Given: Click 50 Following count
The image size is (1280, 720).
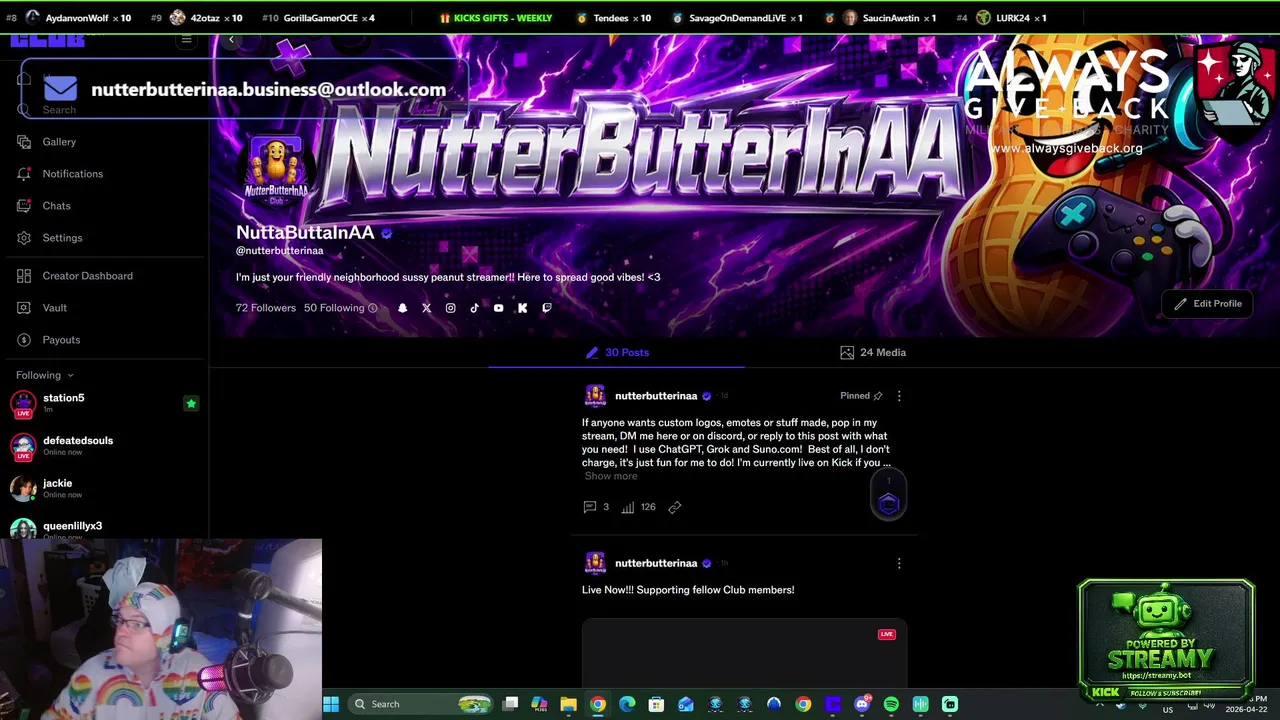Looking at the screenshot, I should [x=334, y=308].
